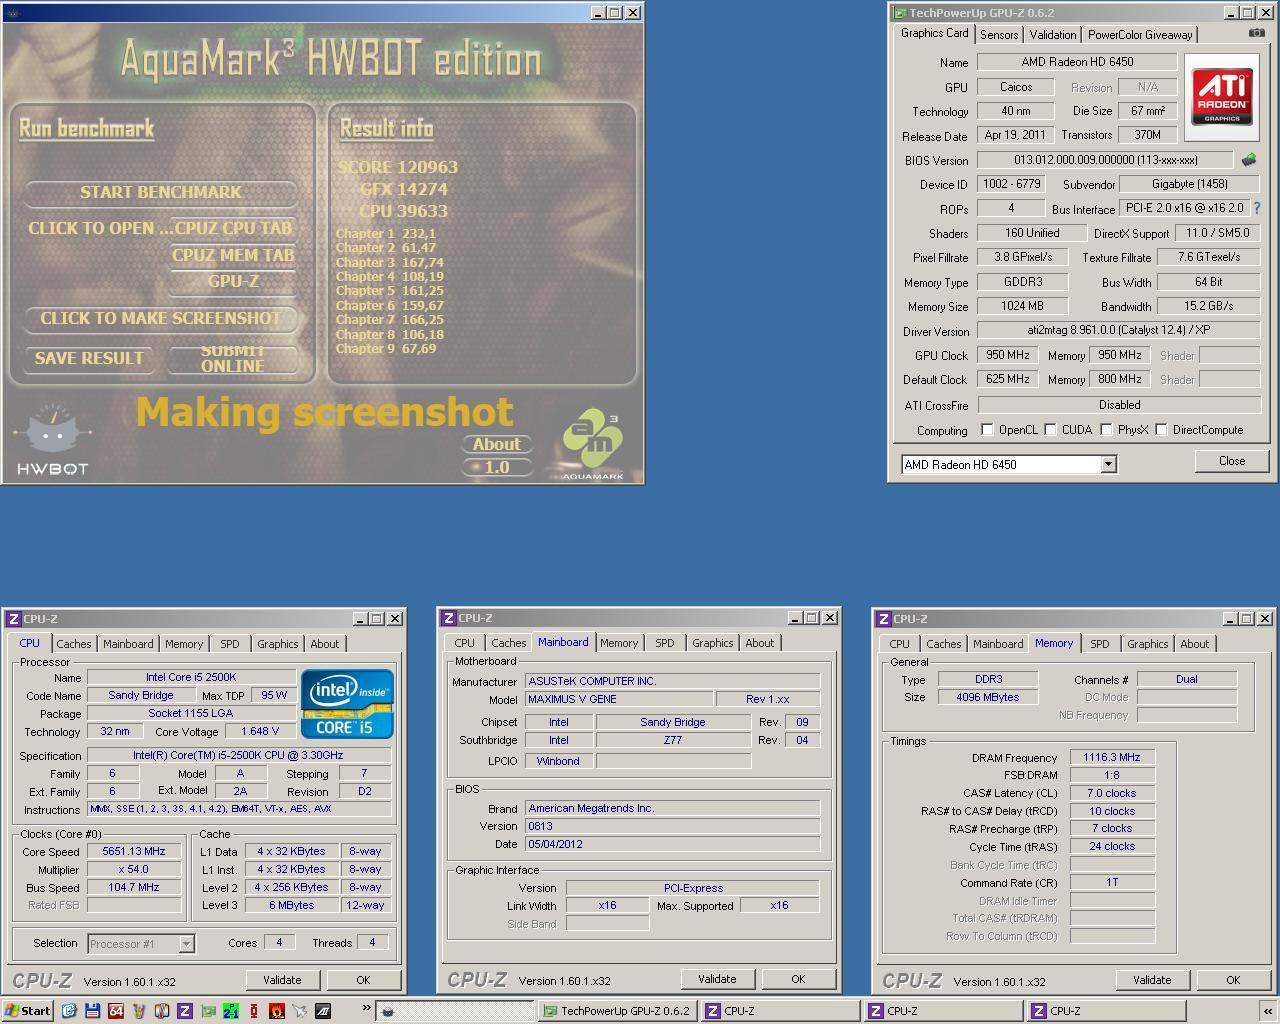
Task: Open Caches tab in left CPU-Z window
Action: 74,644
